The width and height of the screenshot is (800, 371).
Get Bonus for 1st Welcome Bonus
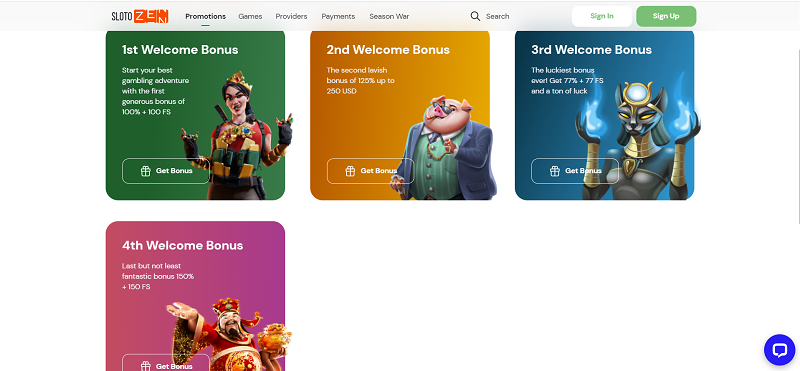(166, 171)
